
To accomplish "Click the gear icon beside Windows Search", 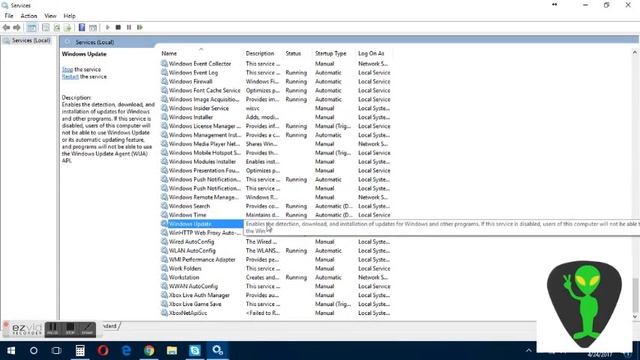I will point(164,206).
